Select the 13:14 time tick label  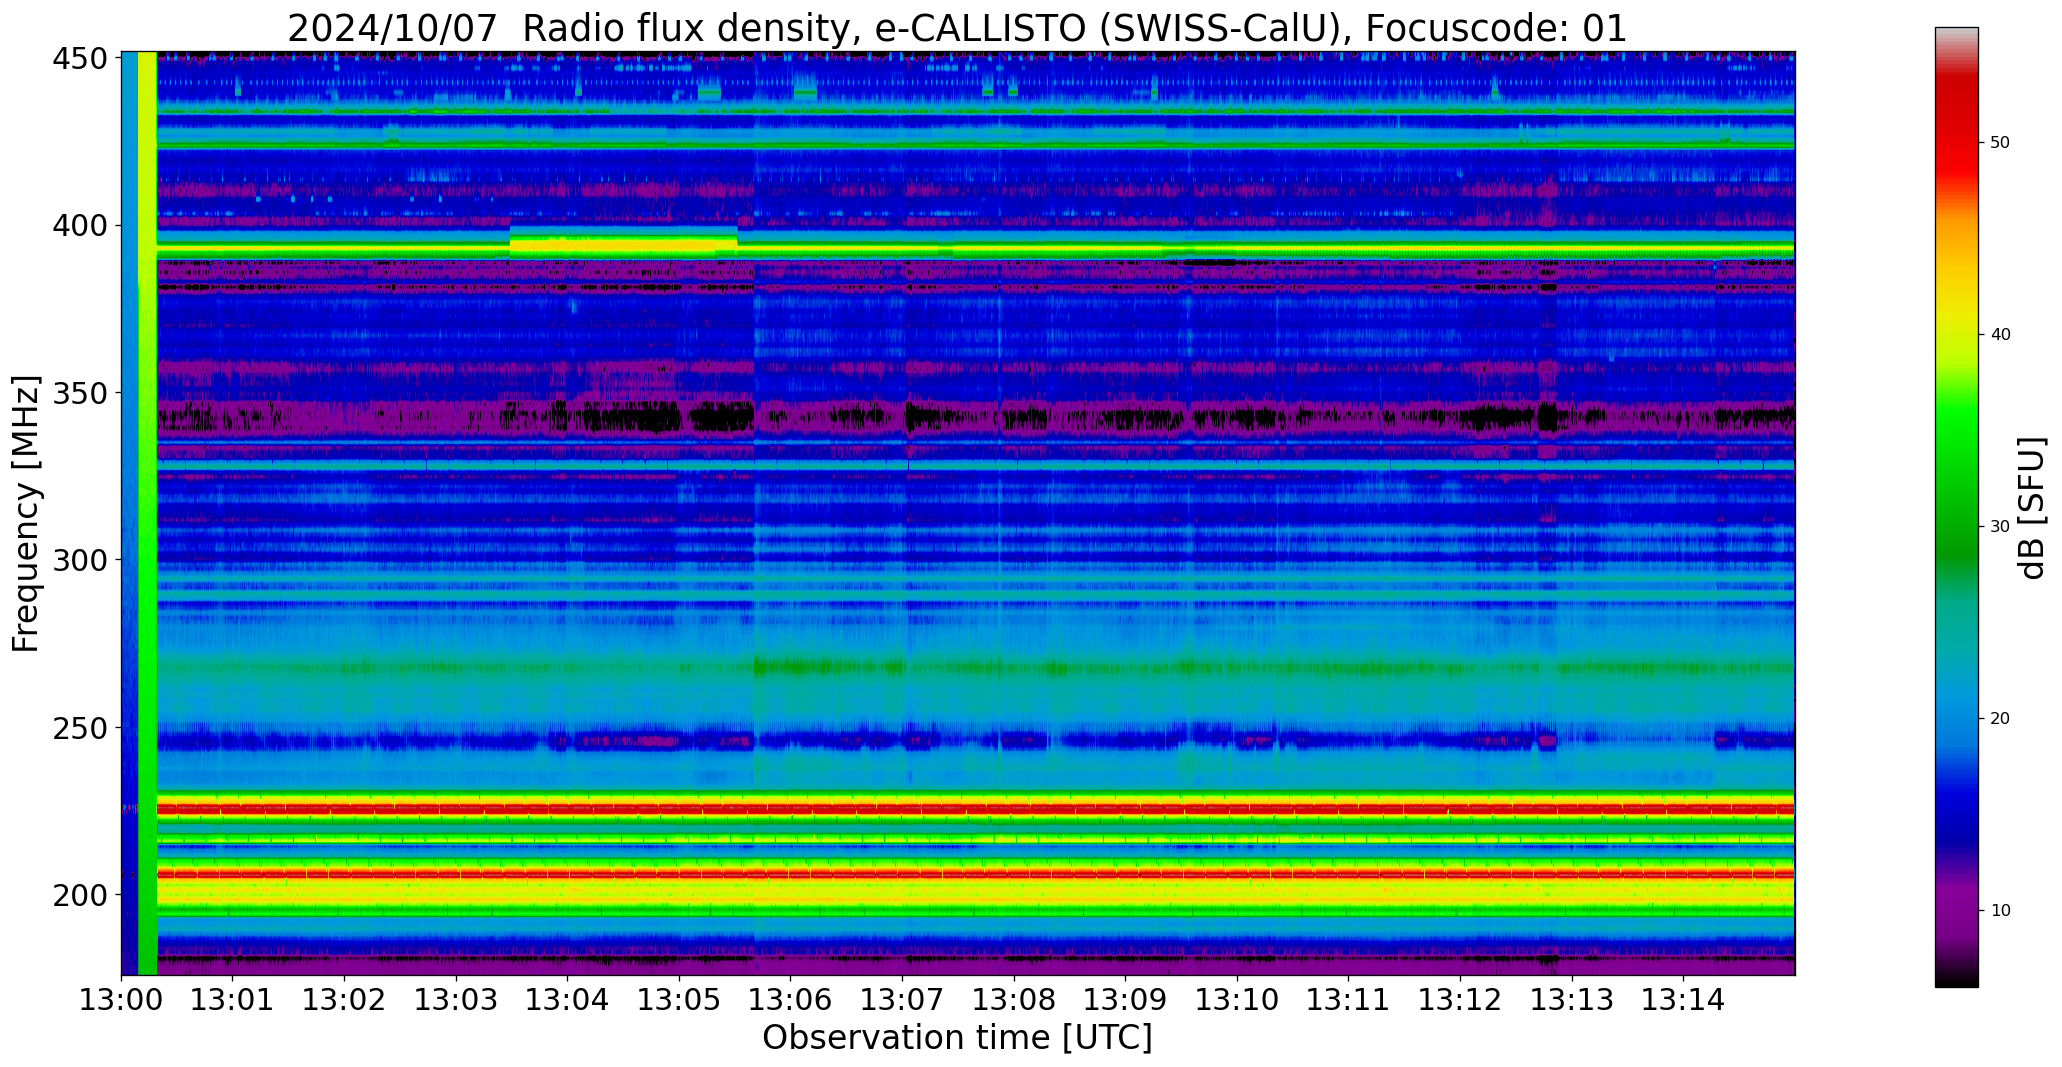1683,999
